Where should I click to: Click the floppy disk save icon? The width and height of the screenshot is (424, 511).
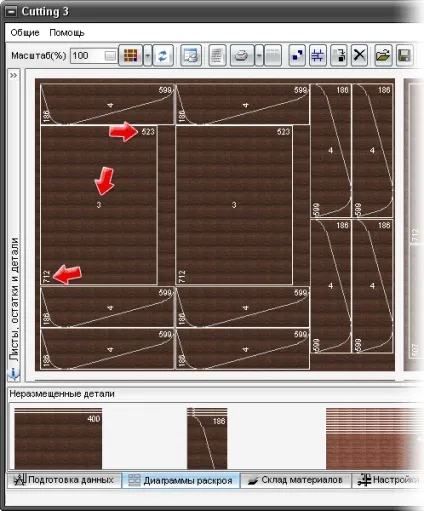[x=404, y=55]
